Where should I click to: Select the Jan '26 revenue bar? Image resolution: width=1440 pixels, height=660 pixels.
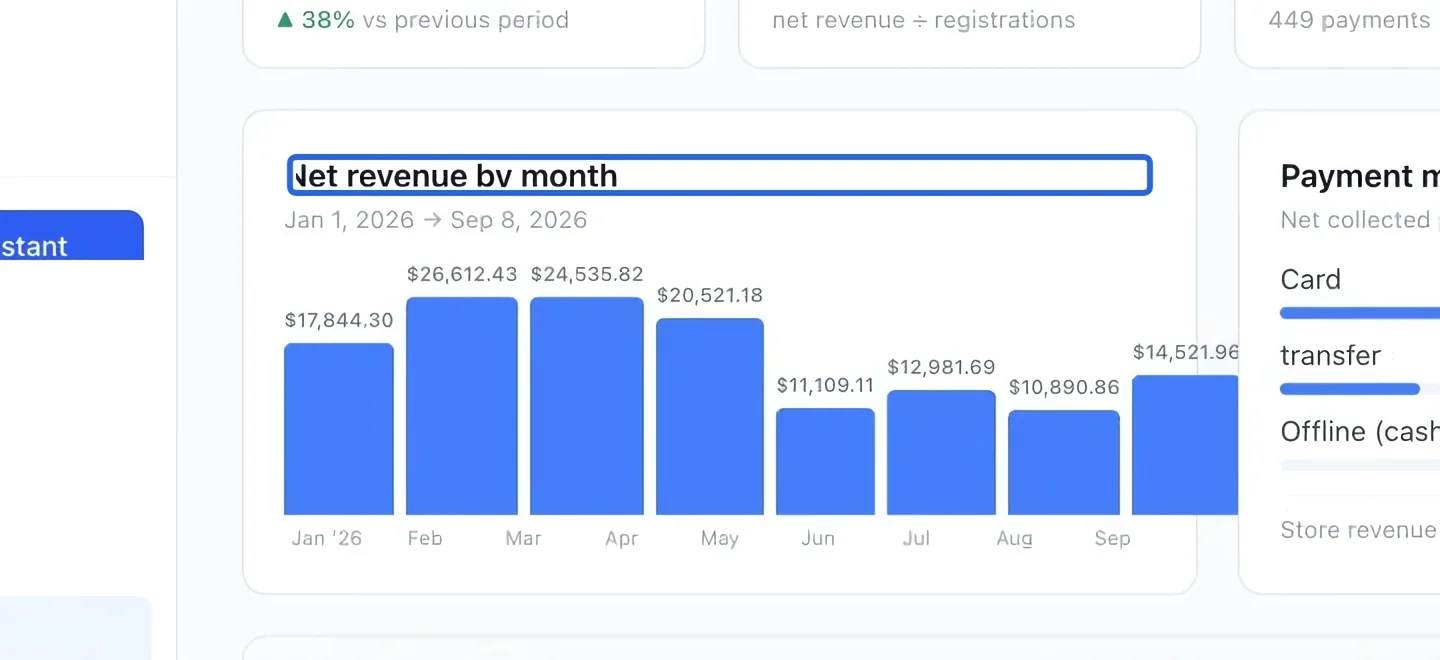339,429
